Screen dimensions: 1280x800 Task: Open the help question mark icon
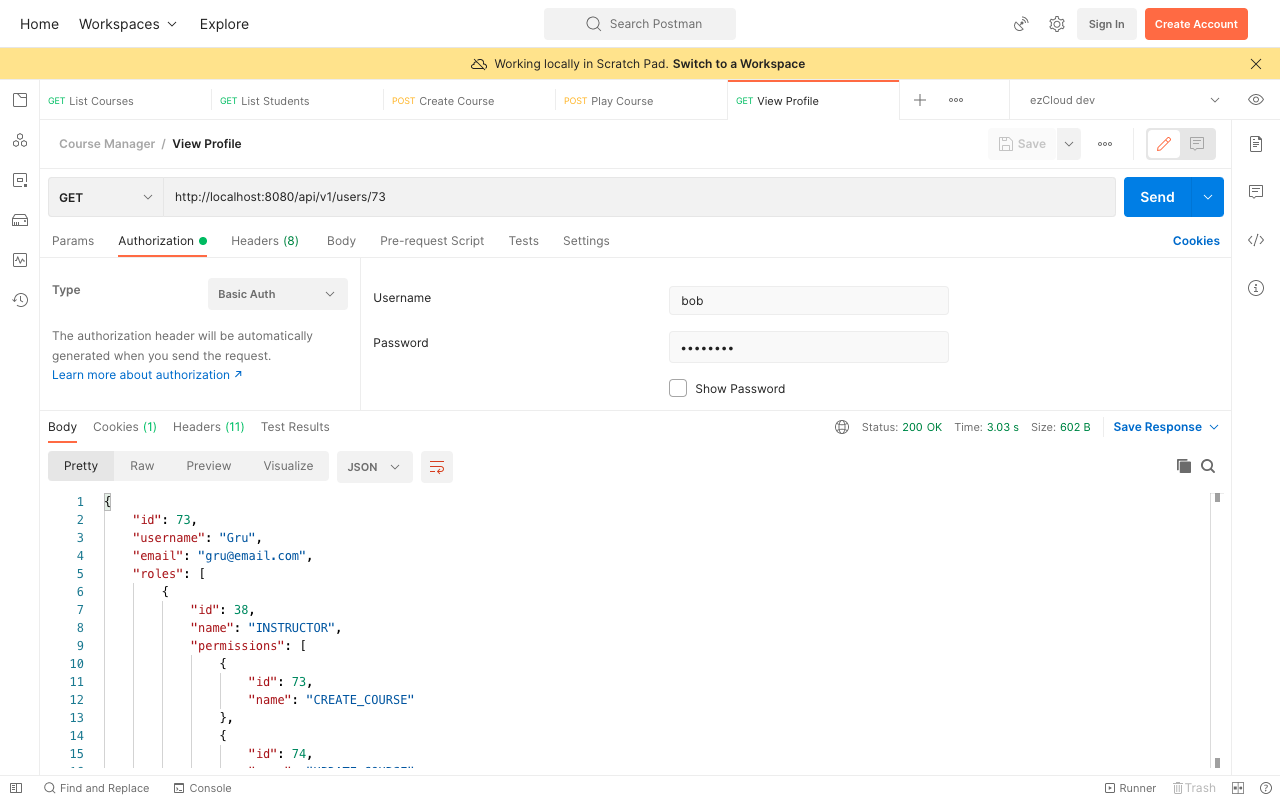click(x=1266, y=788)
